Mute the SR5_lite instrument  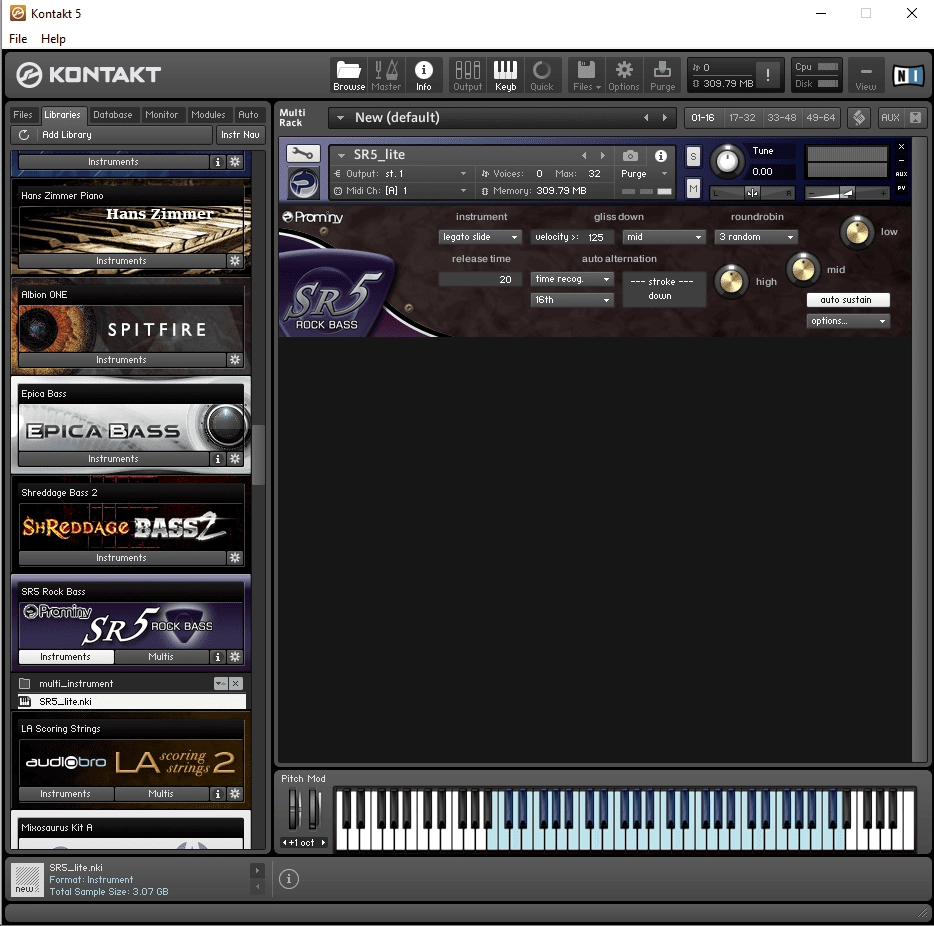(x=693, y=189)
